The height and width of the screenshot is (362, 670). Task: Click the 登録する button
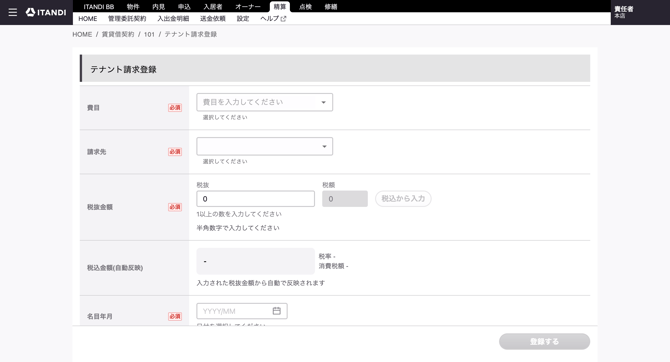point(544,341)
